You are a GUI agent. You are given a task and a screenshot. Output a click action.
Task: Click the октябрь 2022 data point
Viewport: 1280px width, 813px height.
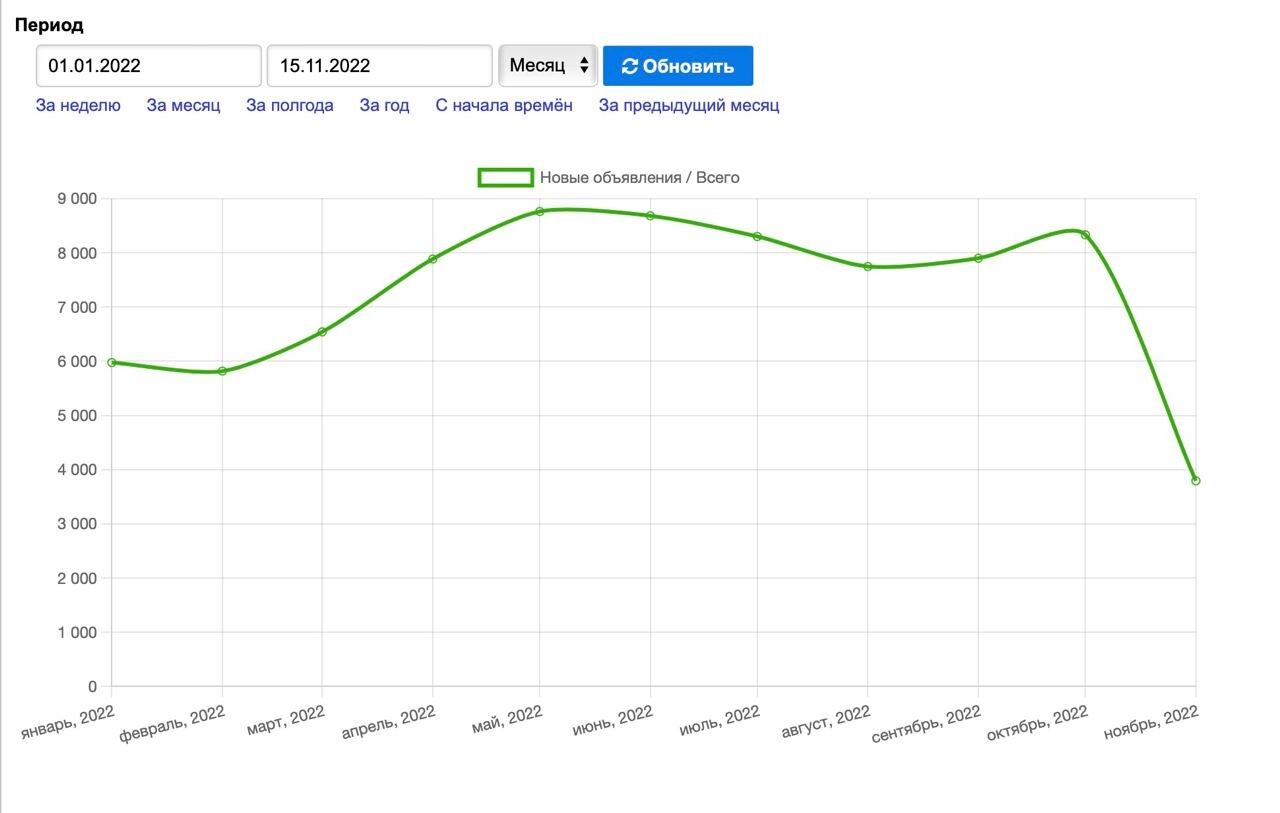1085,235
